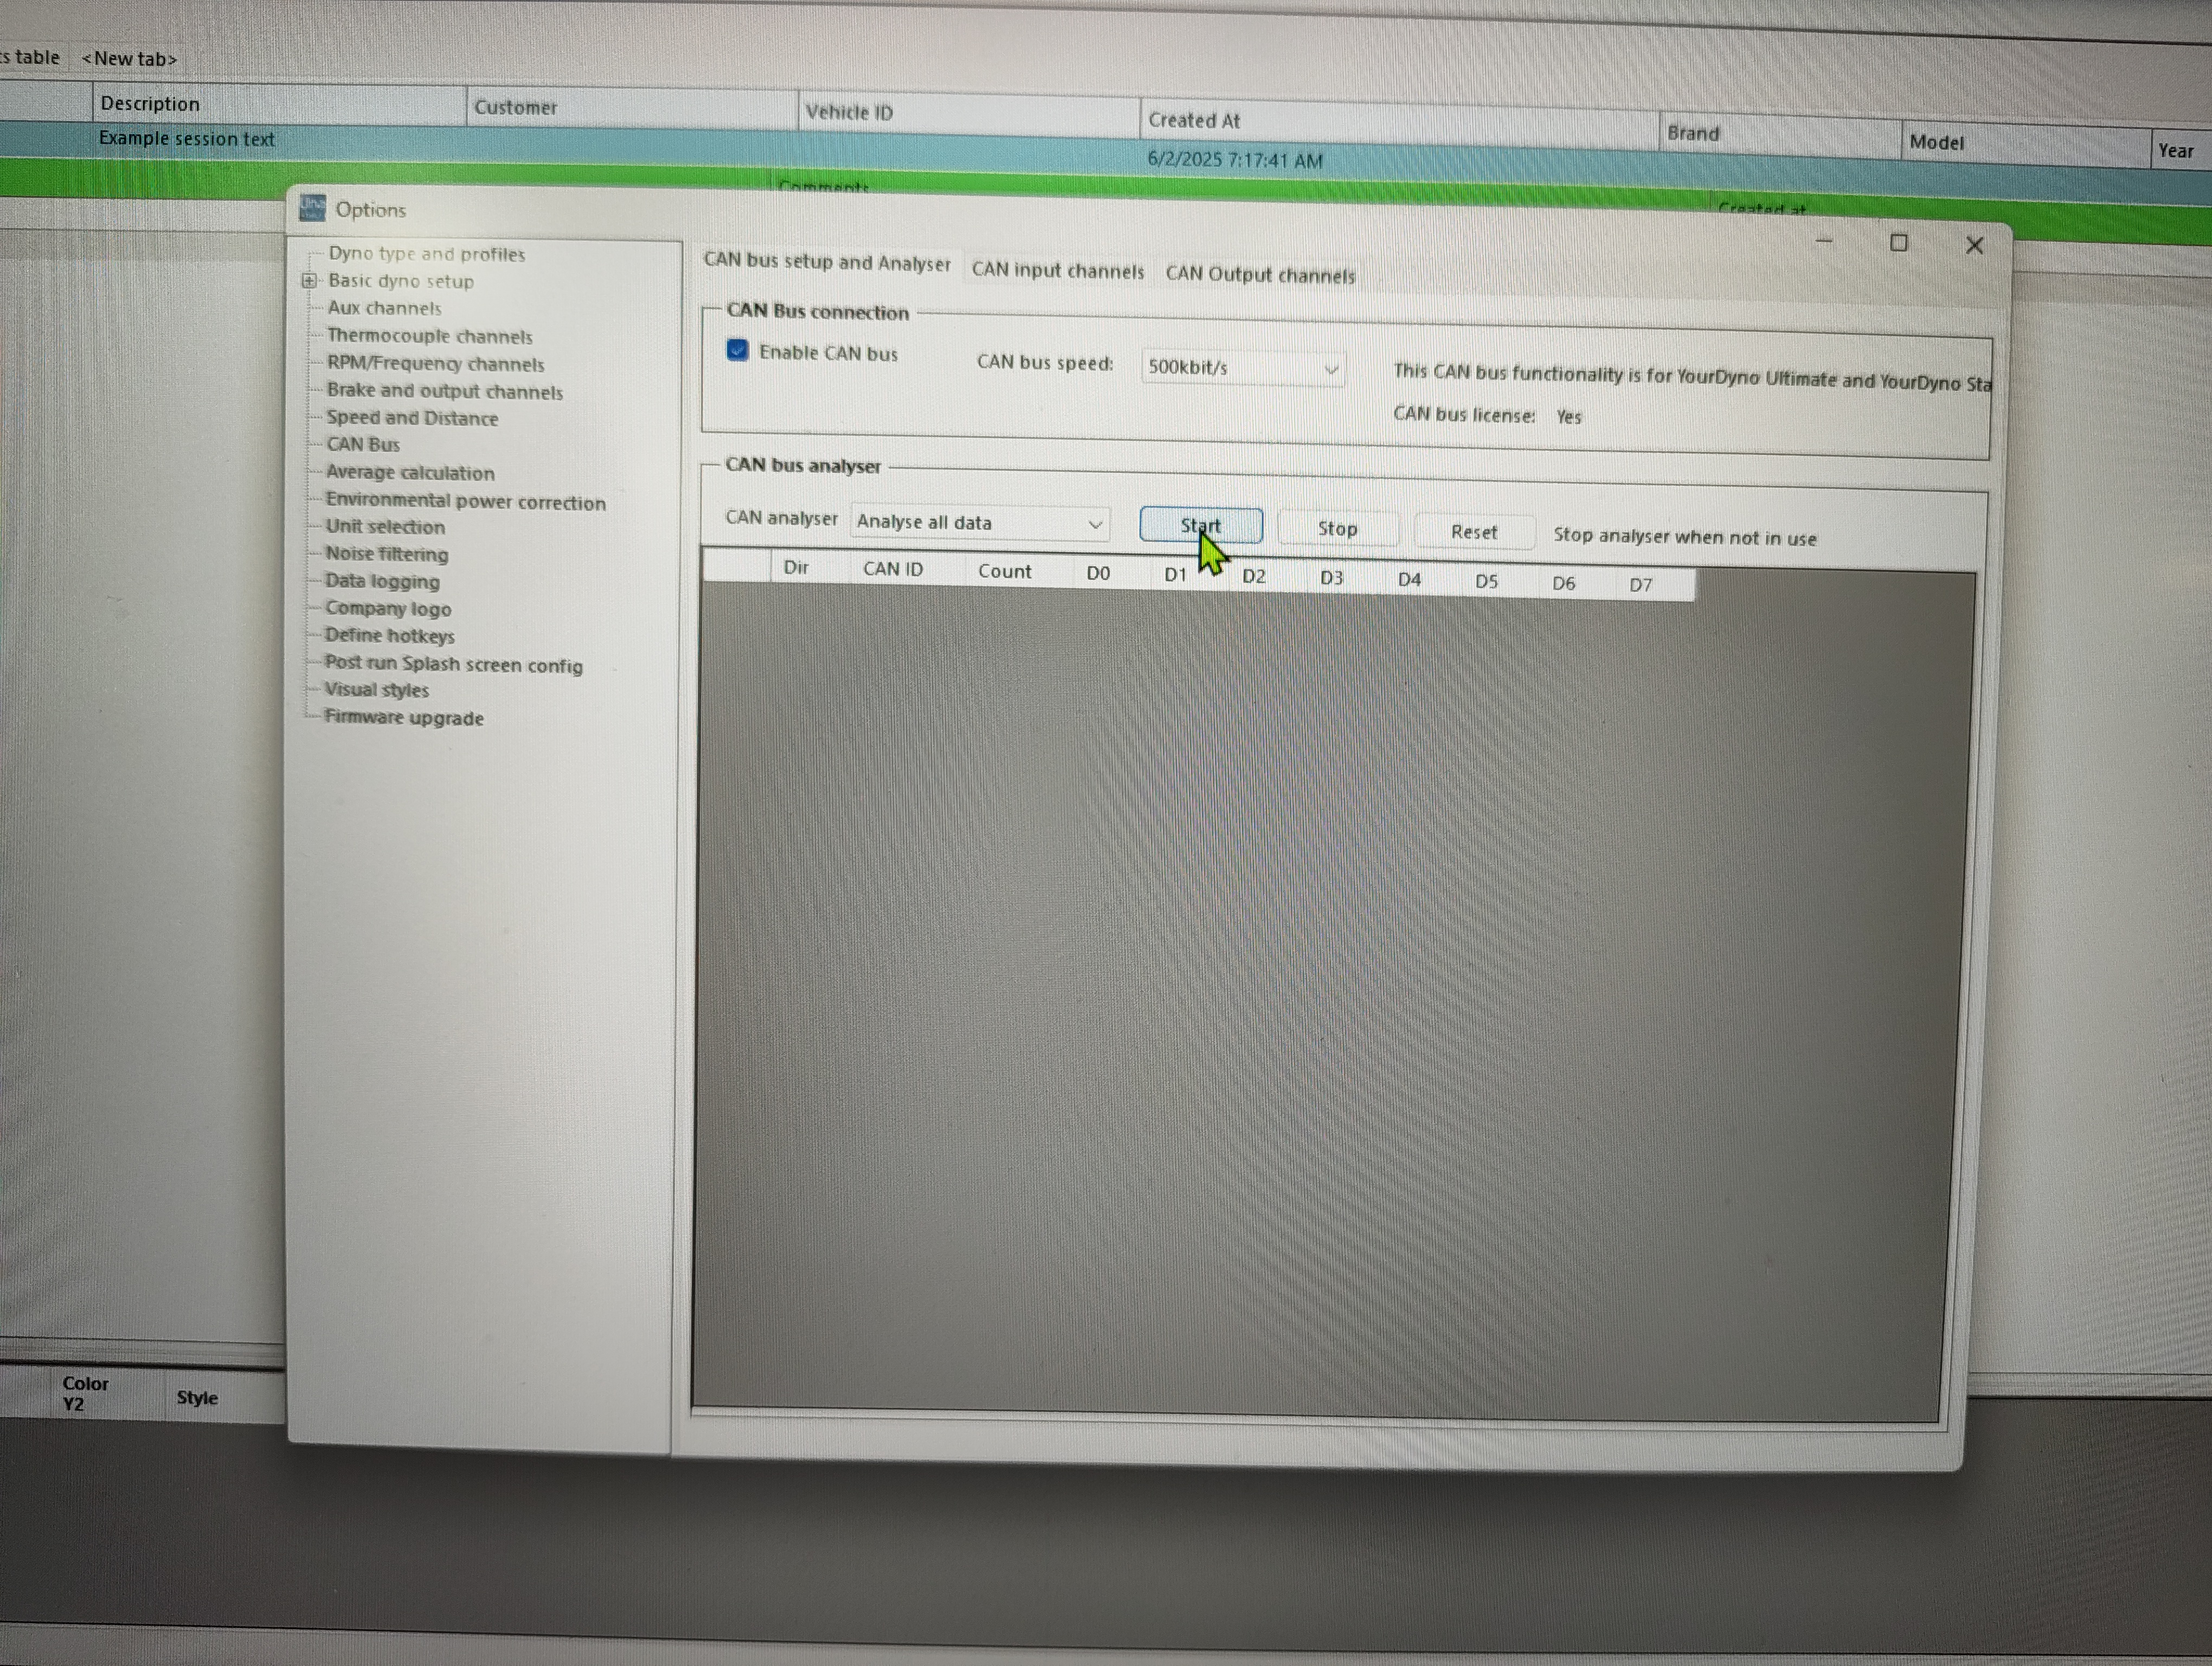Switch to CAN Output channels tab
The image size is (2212, 1666).
point(1259,275)
